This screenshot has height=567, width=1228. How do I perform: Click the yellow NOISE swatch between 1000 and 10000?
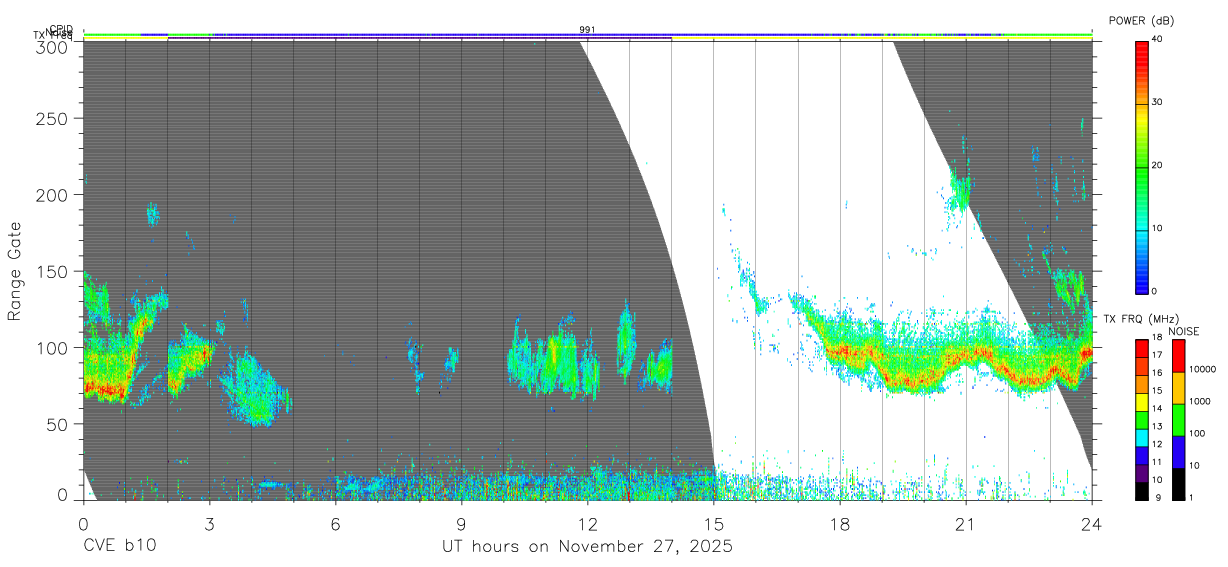point(1178,388)
